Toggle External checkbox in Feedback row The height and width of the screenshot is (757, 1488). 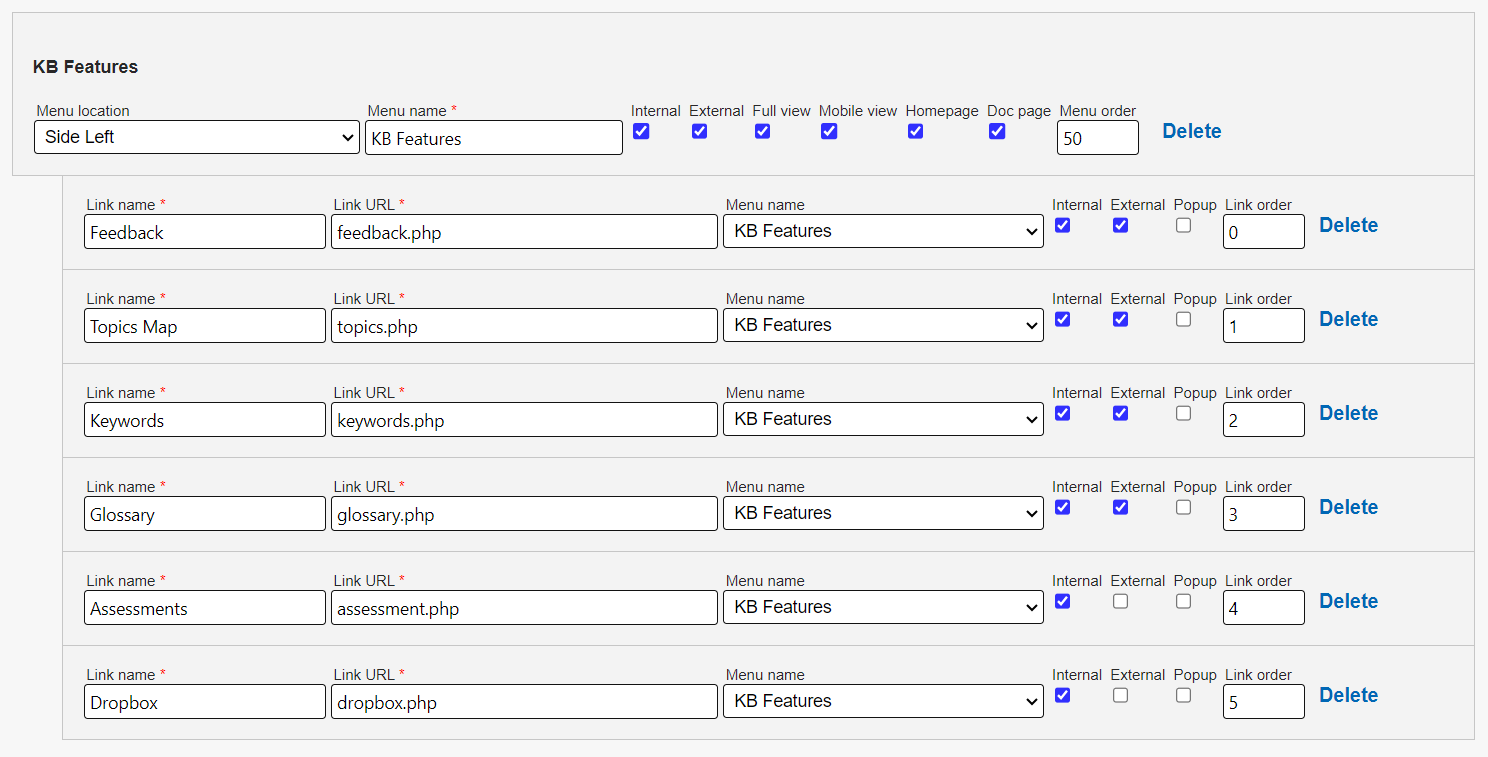point(1120,225)
